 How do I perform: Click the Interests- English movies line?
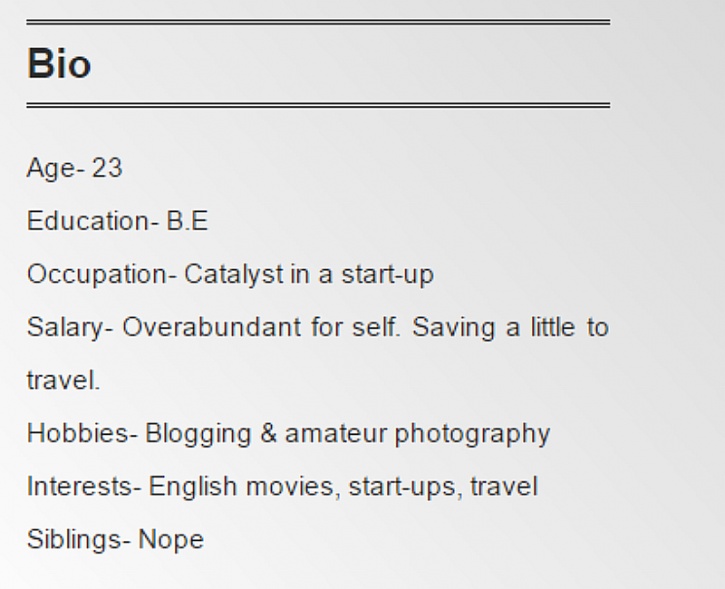[283, 487]
